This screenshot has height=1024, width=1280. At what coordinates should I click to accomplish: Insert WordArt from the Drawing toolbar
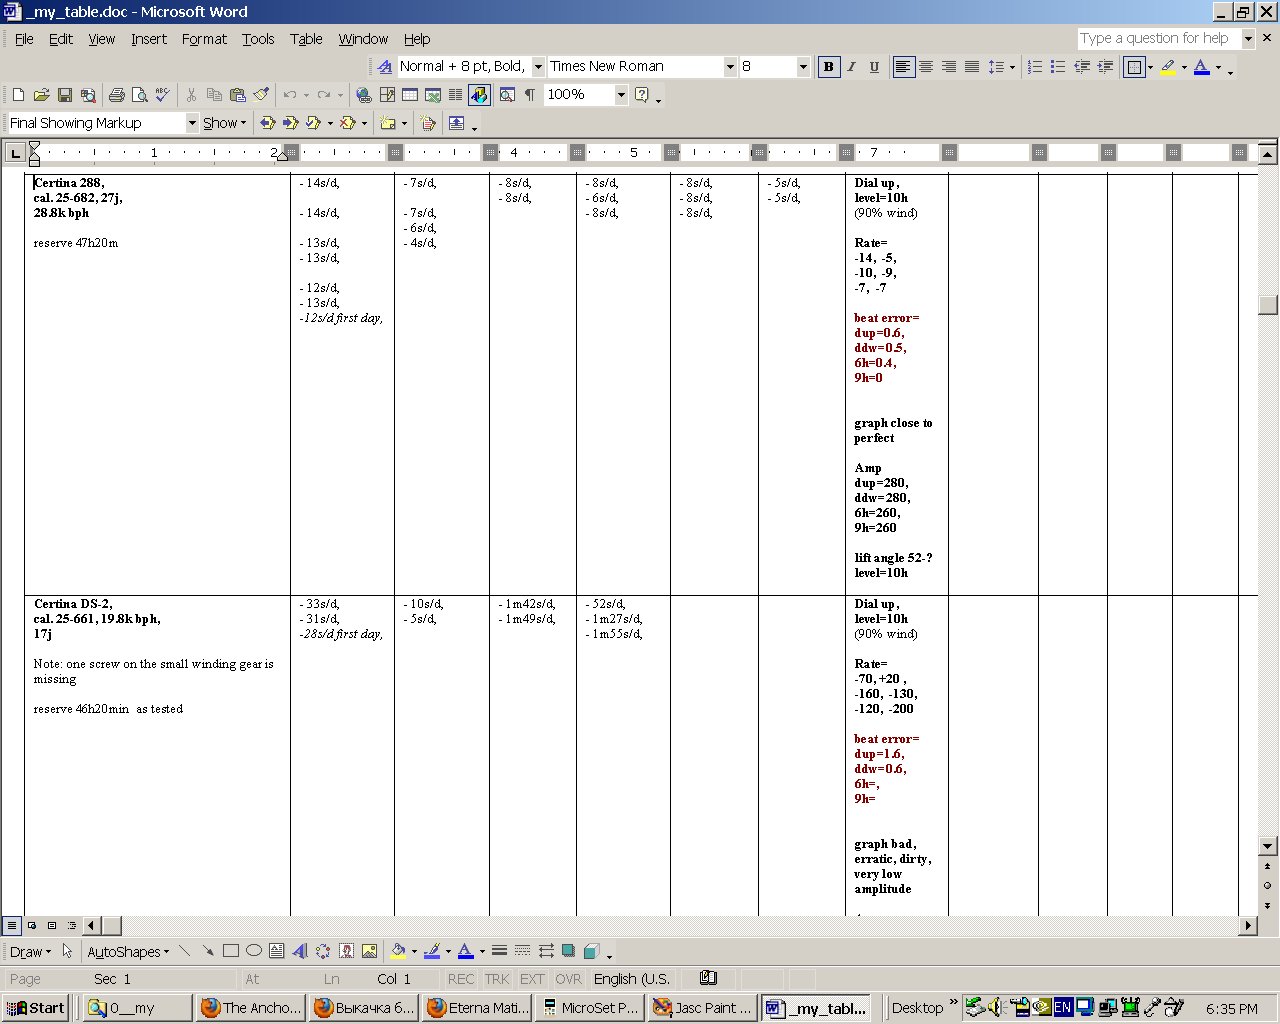coord(299,951)
